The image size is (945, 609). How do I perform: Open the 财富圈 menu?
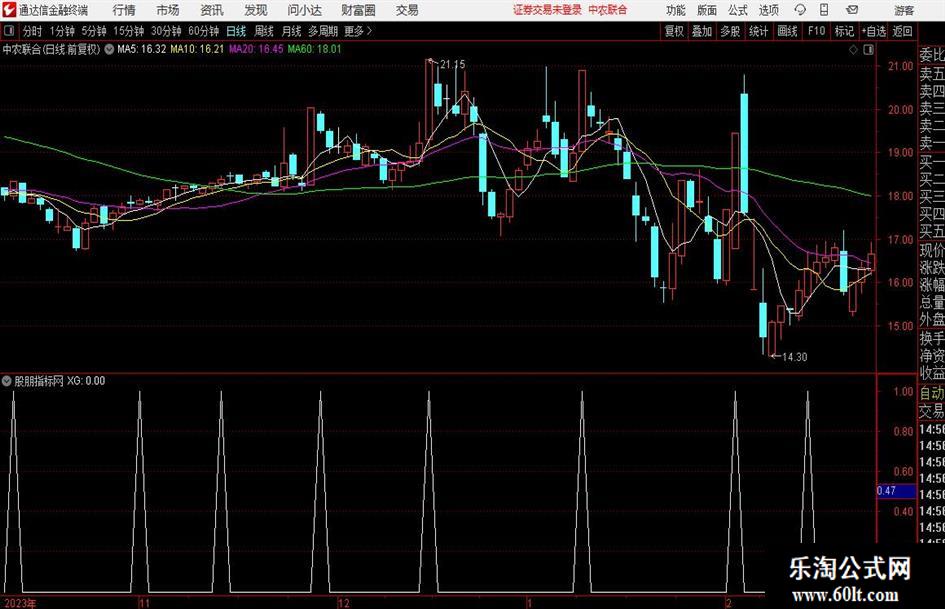358,10
